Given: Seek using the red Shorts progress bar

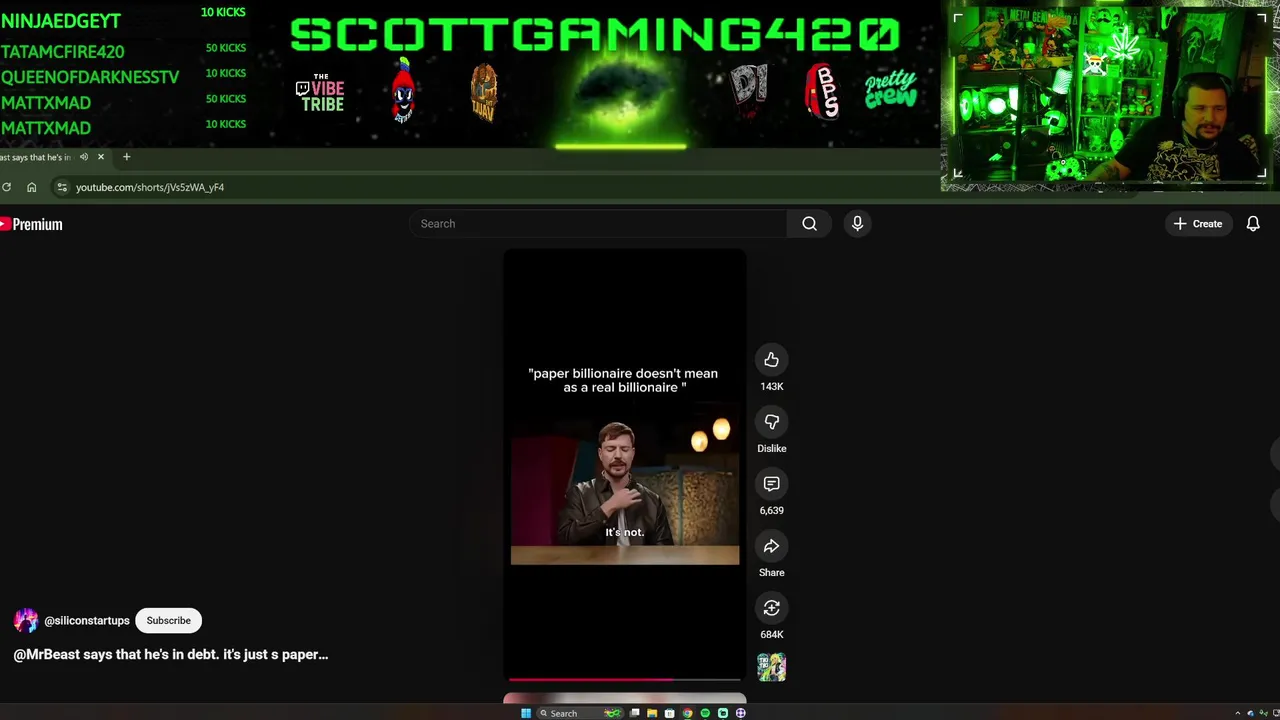Looking at the screenshot, I should (x=625, y=679).
